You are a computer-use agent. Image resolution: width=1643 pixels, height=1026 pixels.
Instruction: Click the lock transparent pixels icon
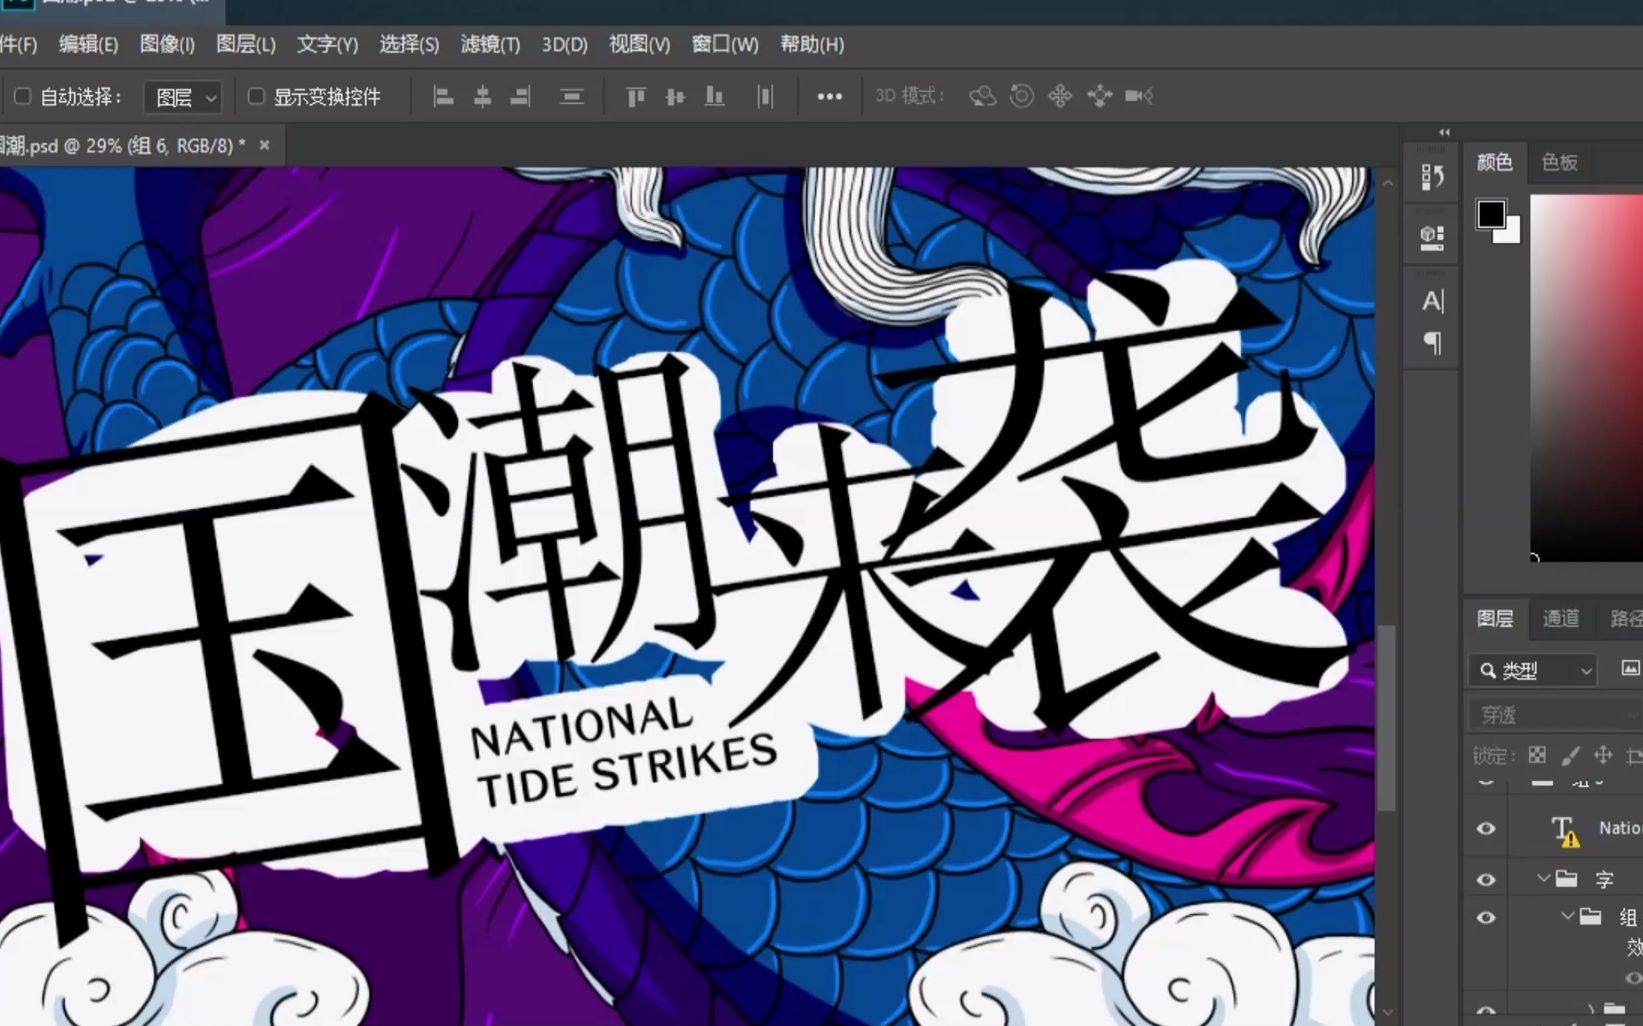point(1537,755)
